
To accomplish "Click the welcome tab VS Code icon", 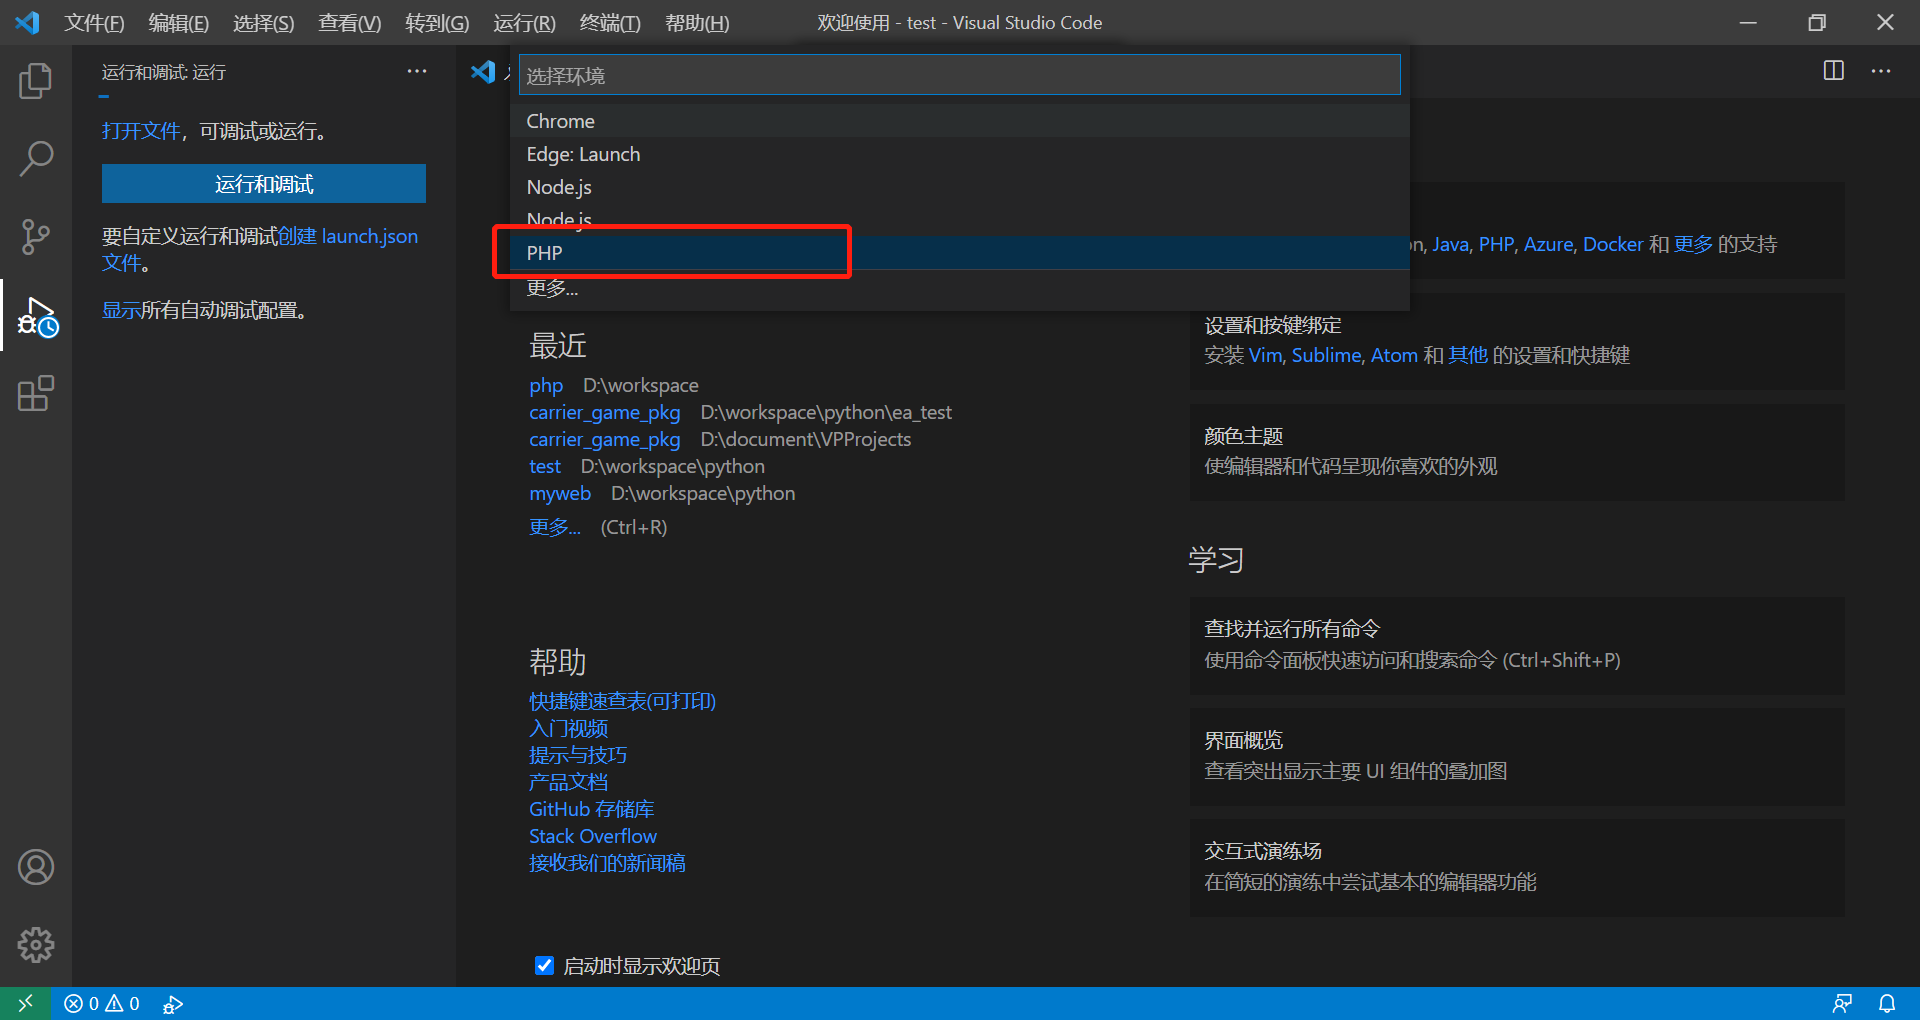I will pos(483,71).
